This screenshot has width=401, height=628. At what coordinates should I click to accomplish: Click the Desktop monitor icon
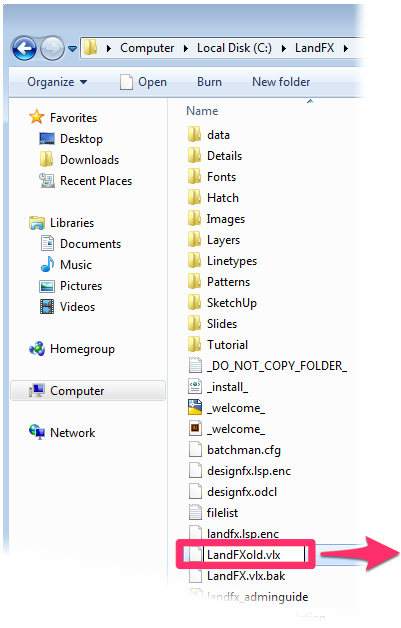pos(47,139)
